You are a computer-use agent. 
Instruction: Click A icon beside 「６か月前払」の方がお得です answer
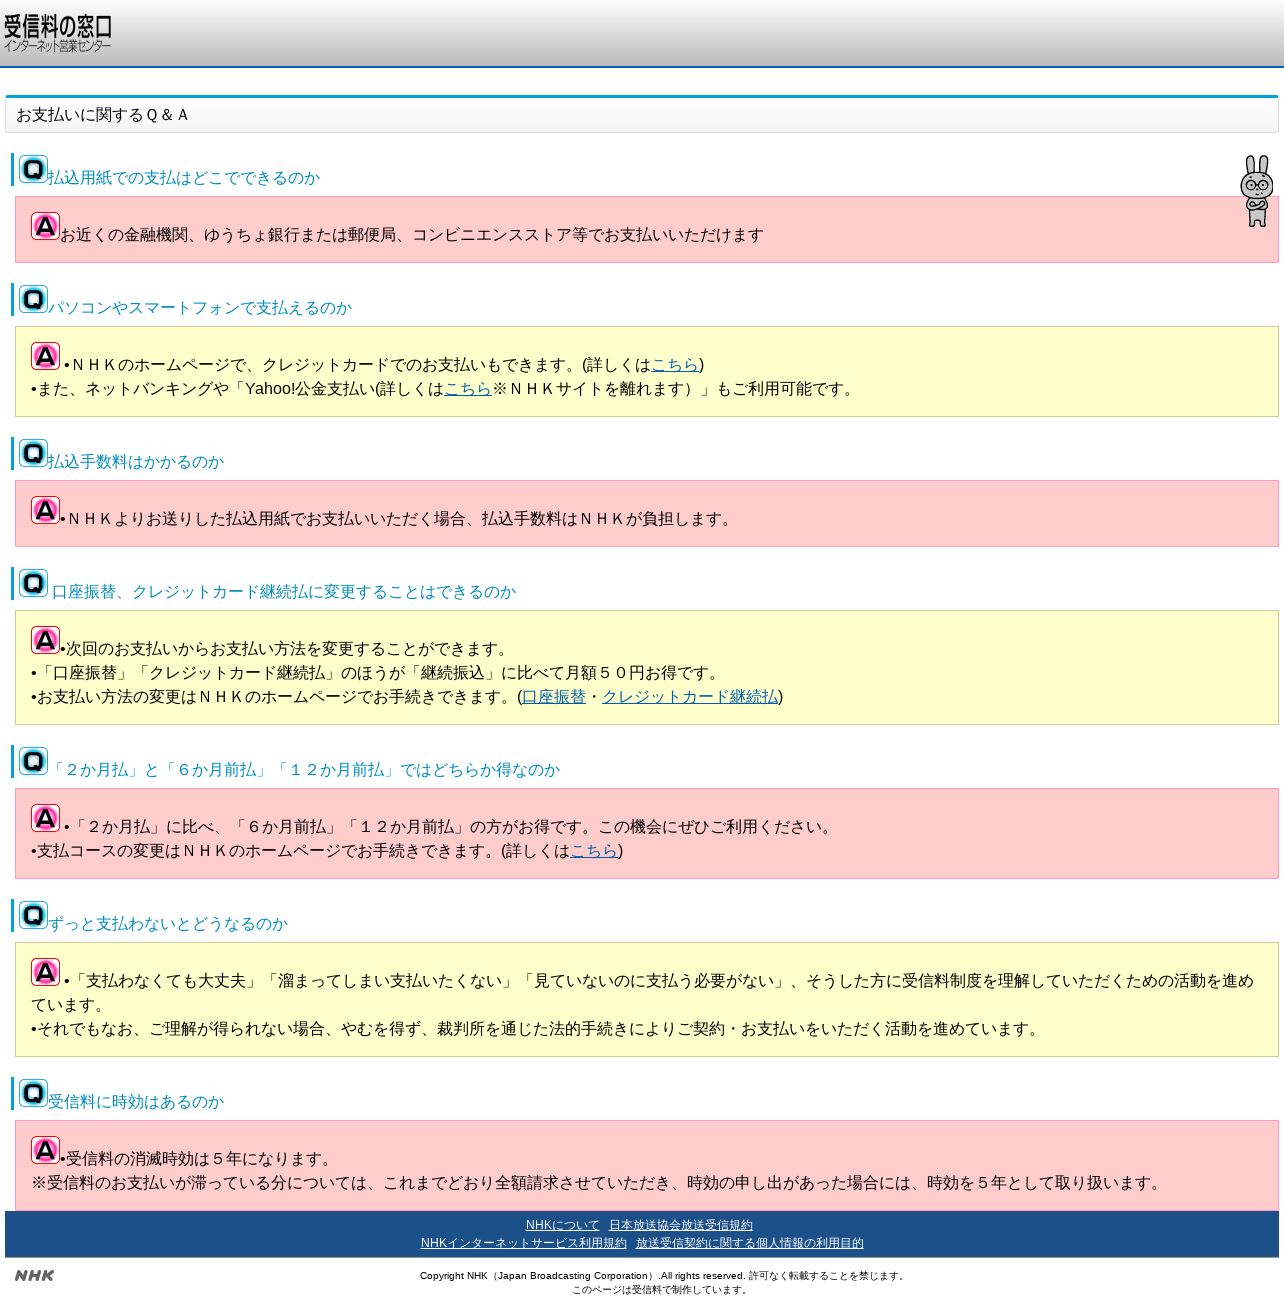45,818
